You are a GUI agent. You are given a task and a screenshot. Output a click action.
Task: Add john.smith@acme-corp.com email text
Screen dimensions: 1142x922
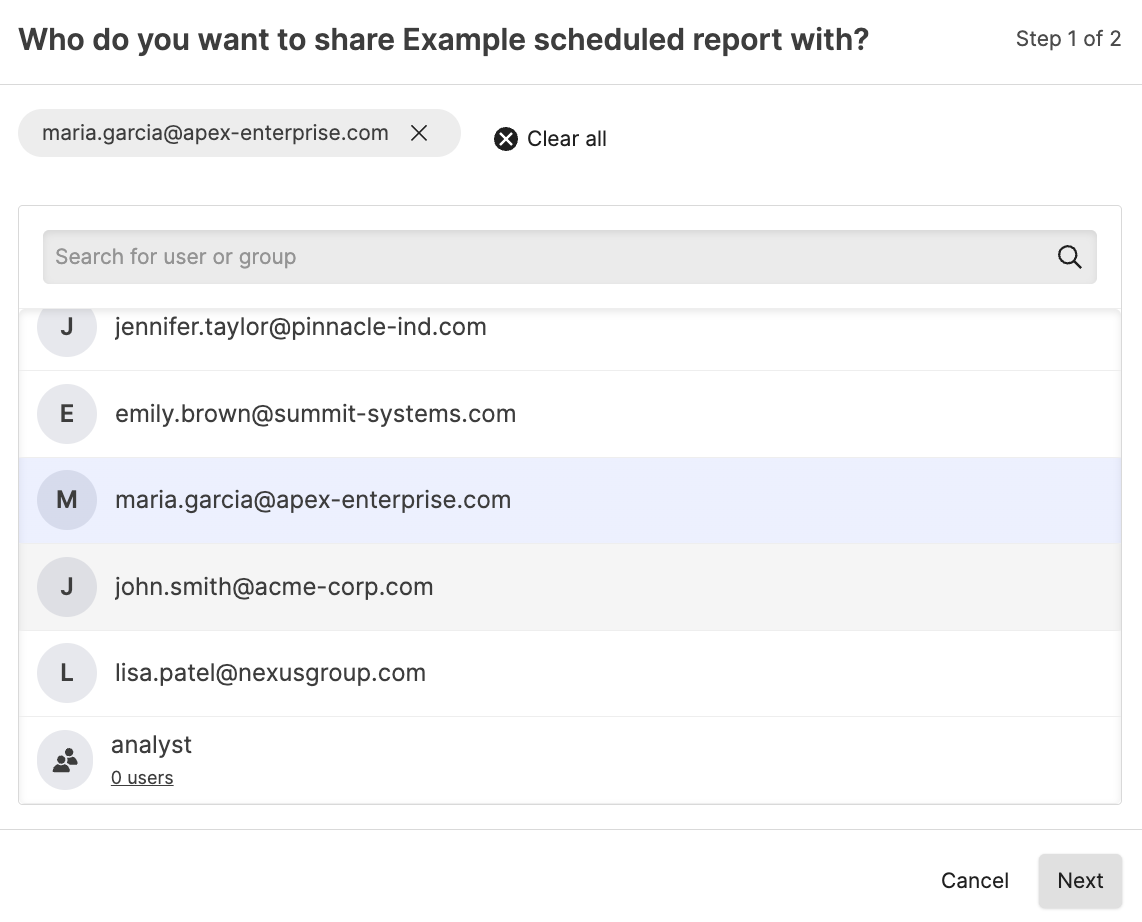(274, 587)
